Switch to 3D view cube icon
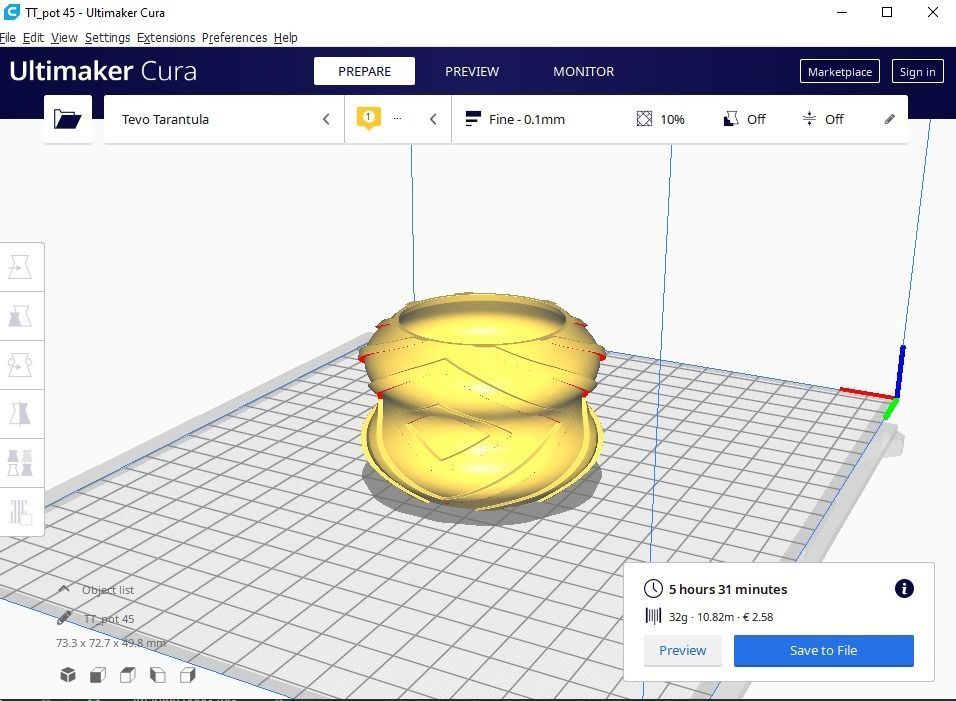 pos(68,674)
